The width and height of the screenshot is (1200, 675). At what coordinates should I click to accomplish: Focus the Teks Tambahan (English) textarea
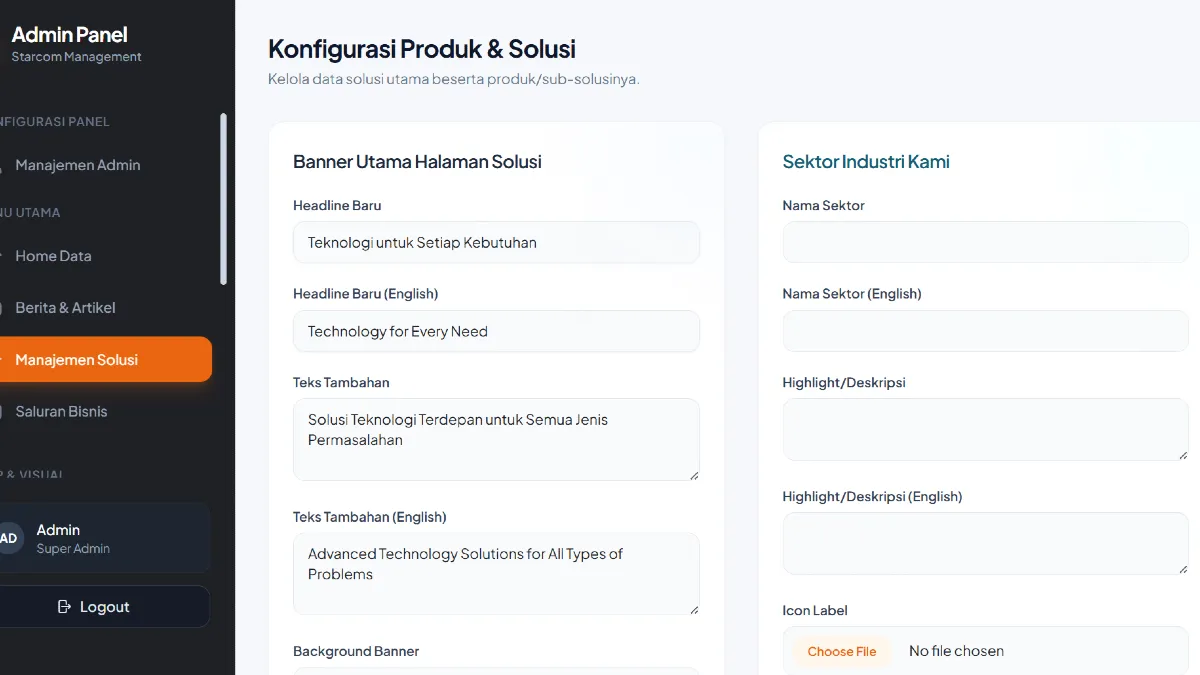tap(496, 573)
